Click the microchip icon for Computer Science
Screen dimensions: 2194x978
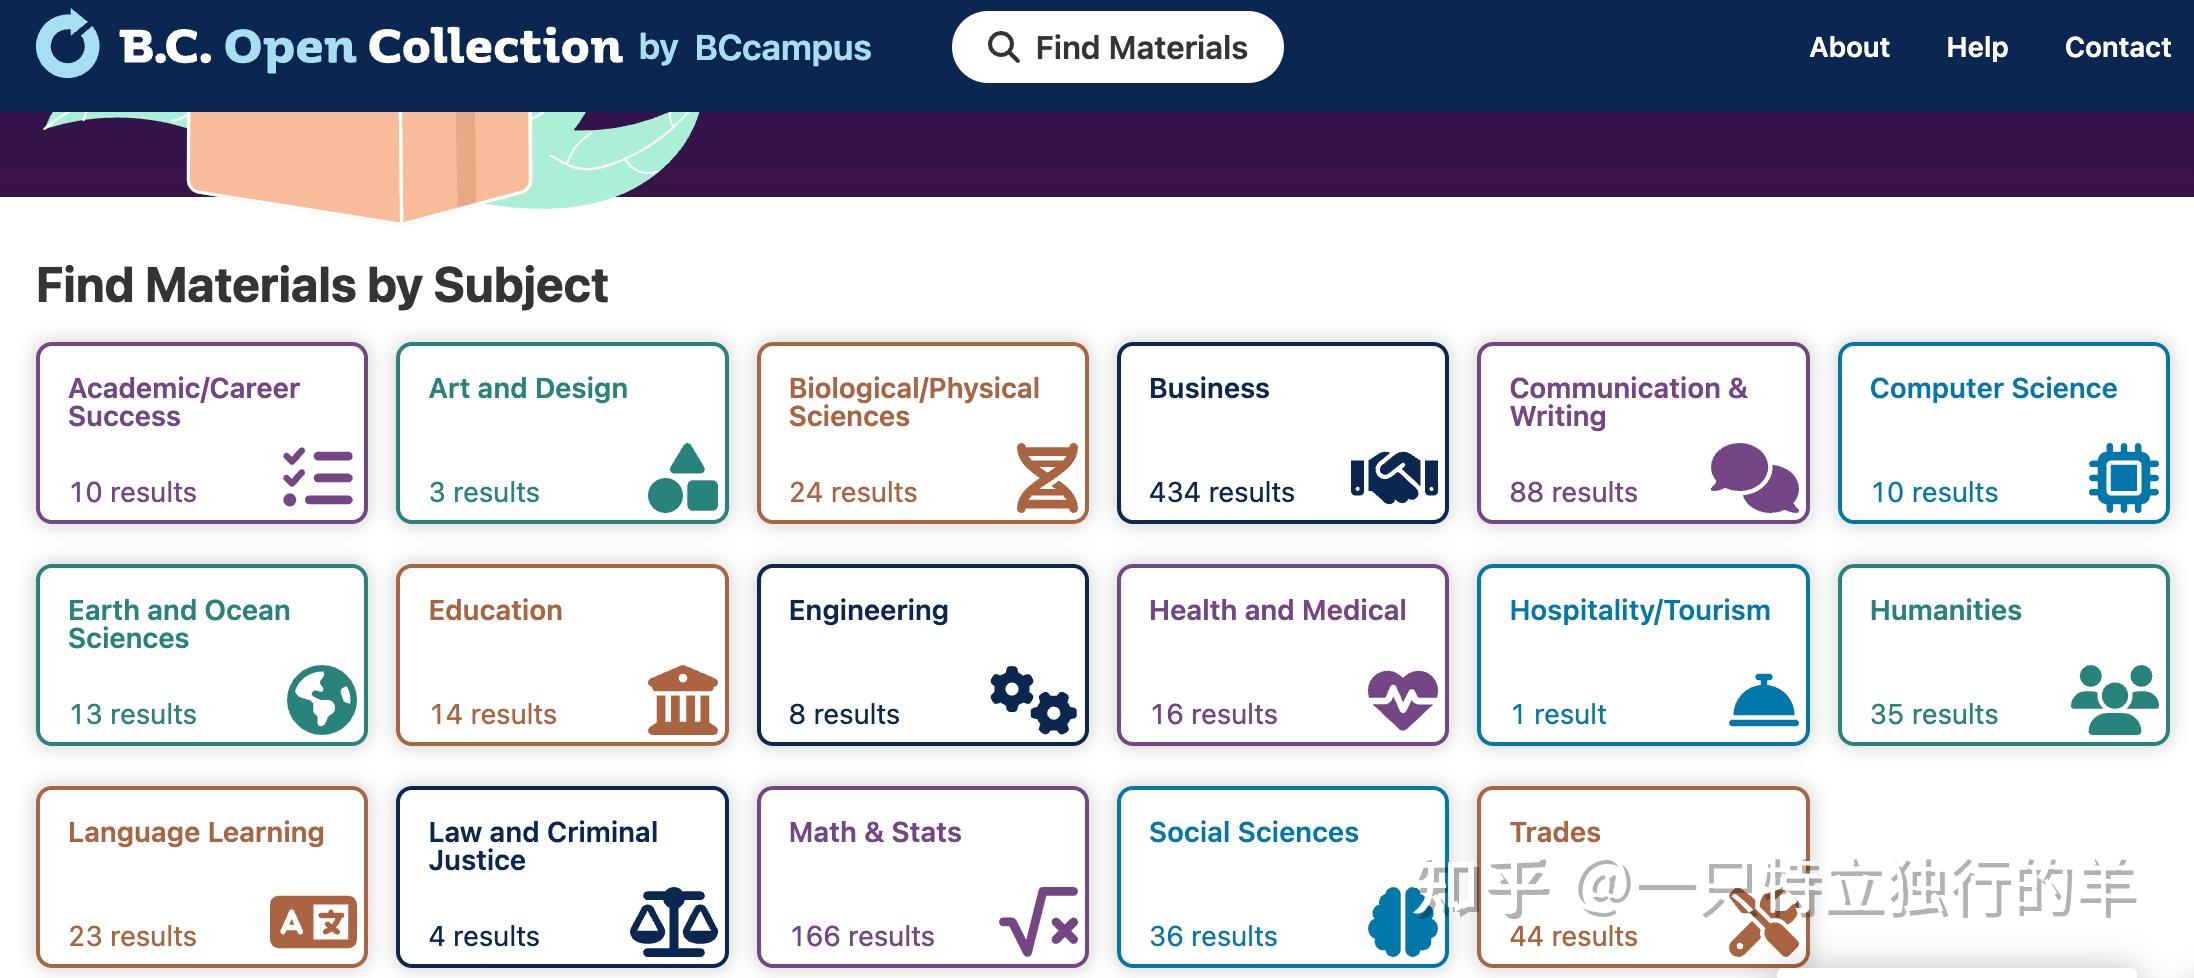click(x=2122, y=478)
